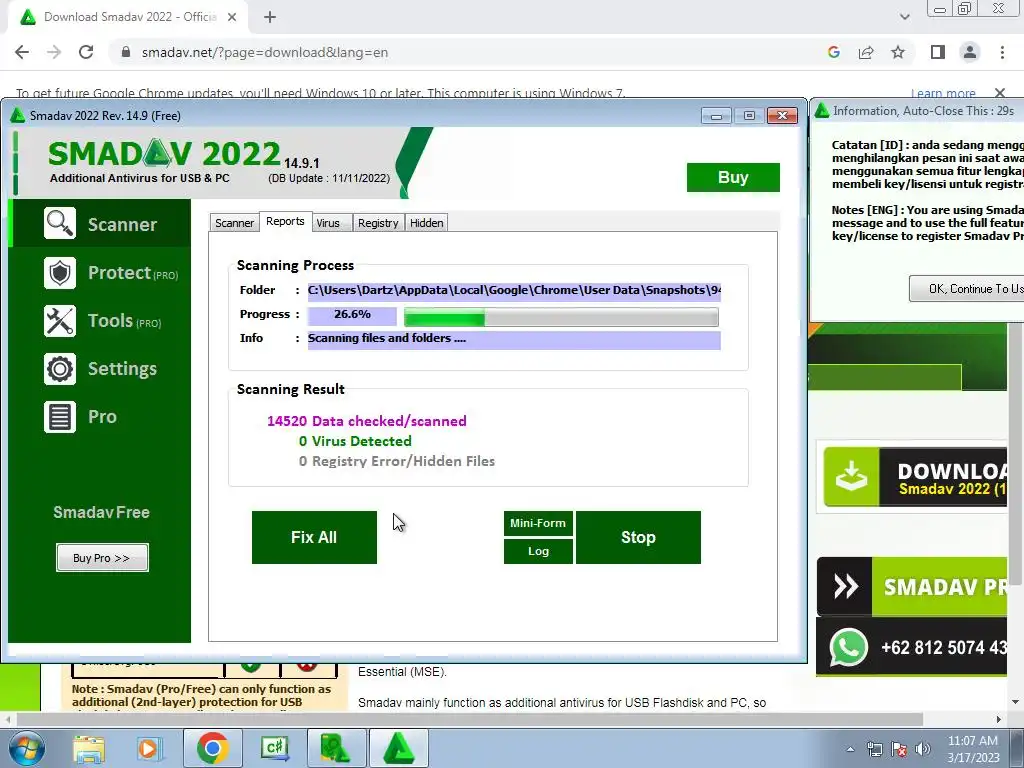Click the scan progress bar
Screen dimensions: 1024x768
561,317
